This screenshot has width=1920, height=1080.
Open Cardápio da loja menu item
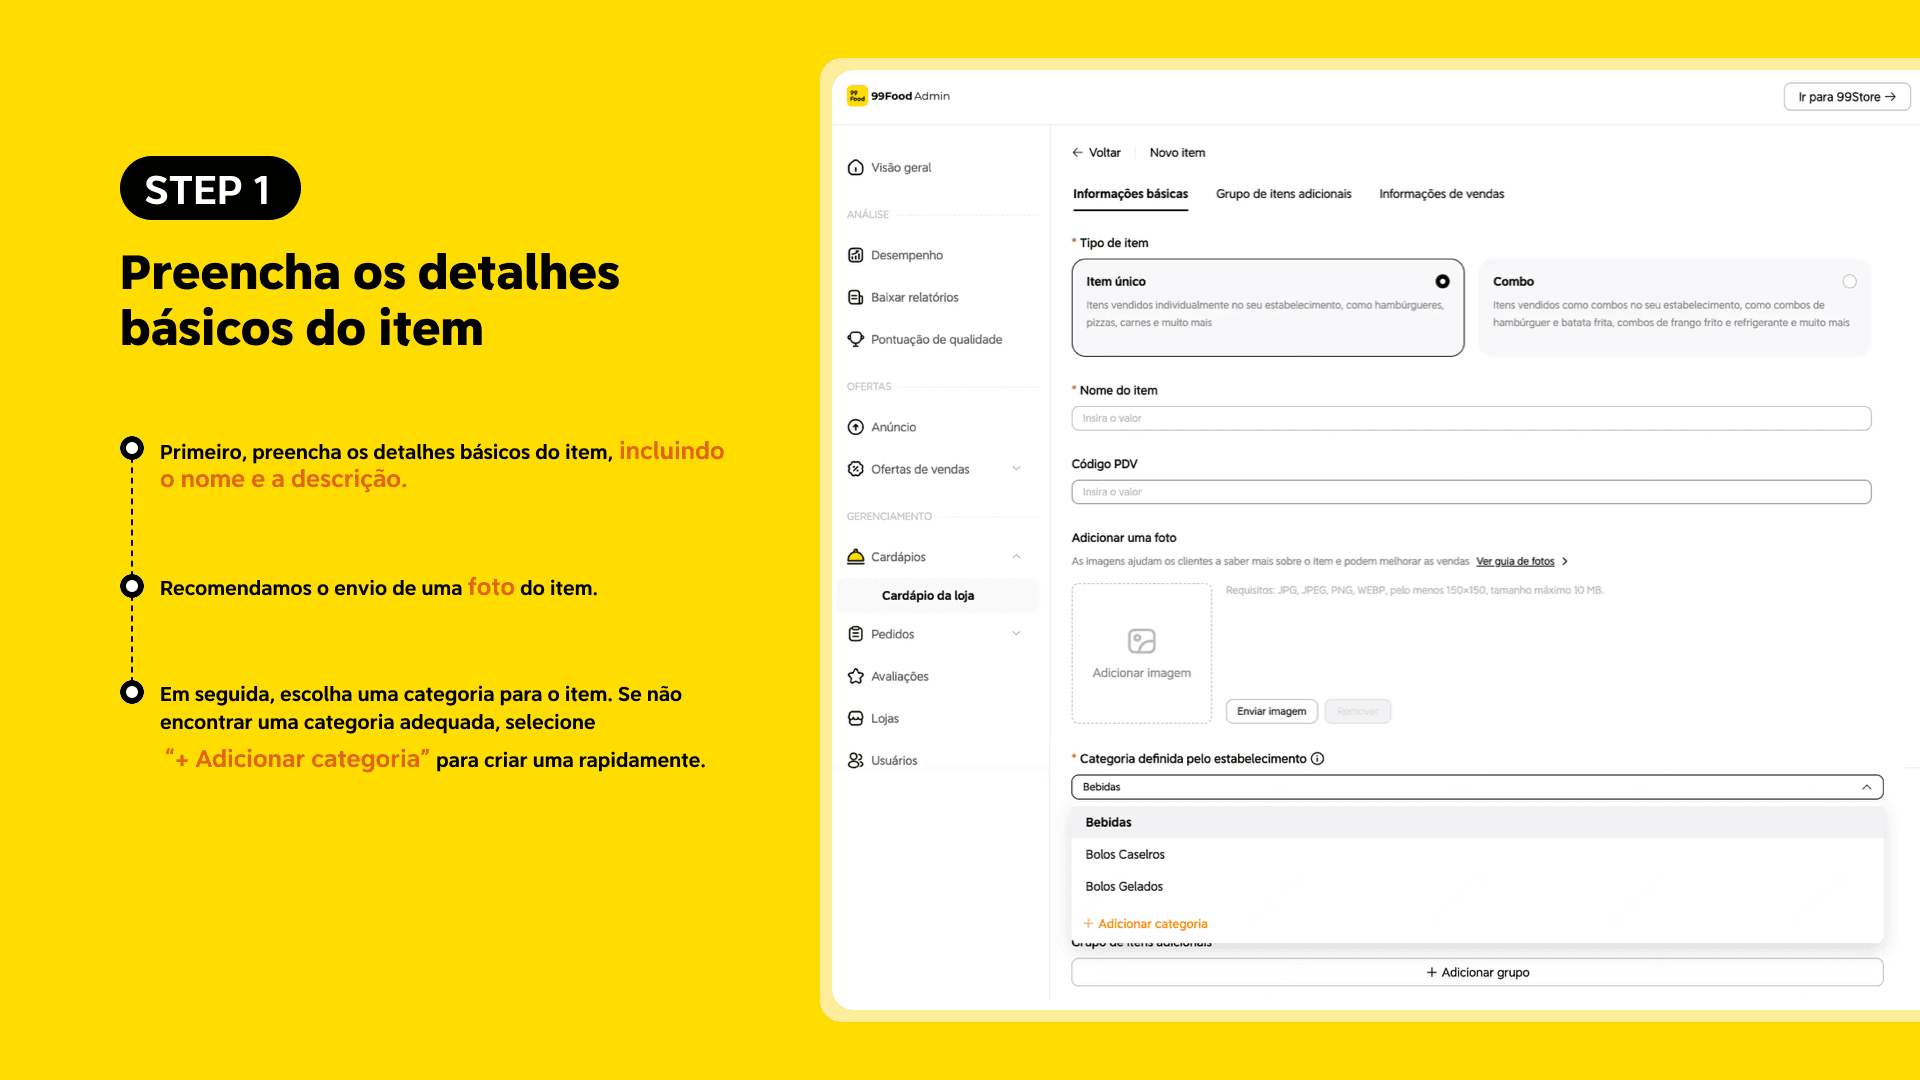937,595
